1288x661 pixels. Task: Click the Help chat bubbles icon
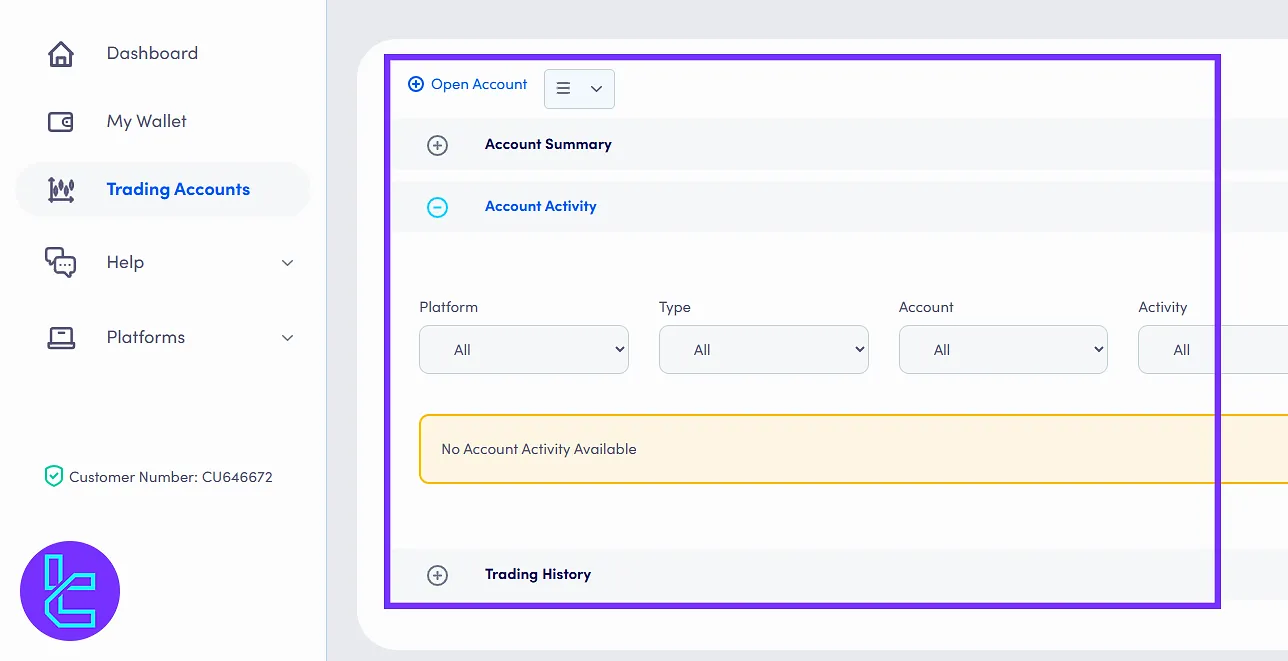click(x=61, y=262)
